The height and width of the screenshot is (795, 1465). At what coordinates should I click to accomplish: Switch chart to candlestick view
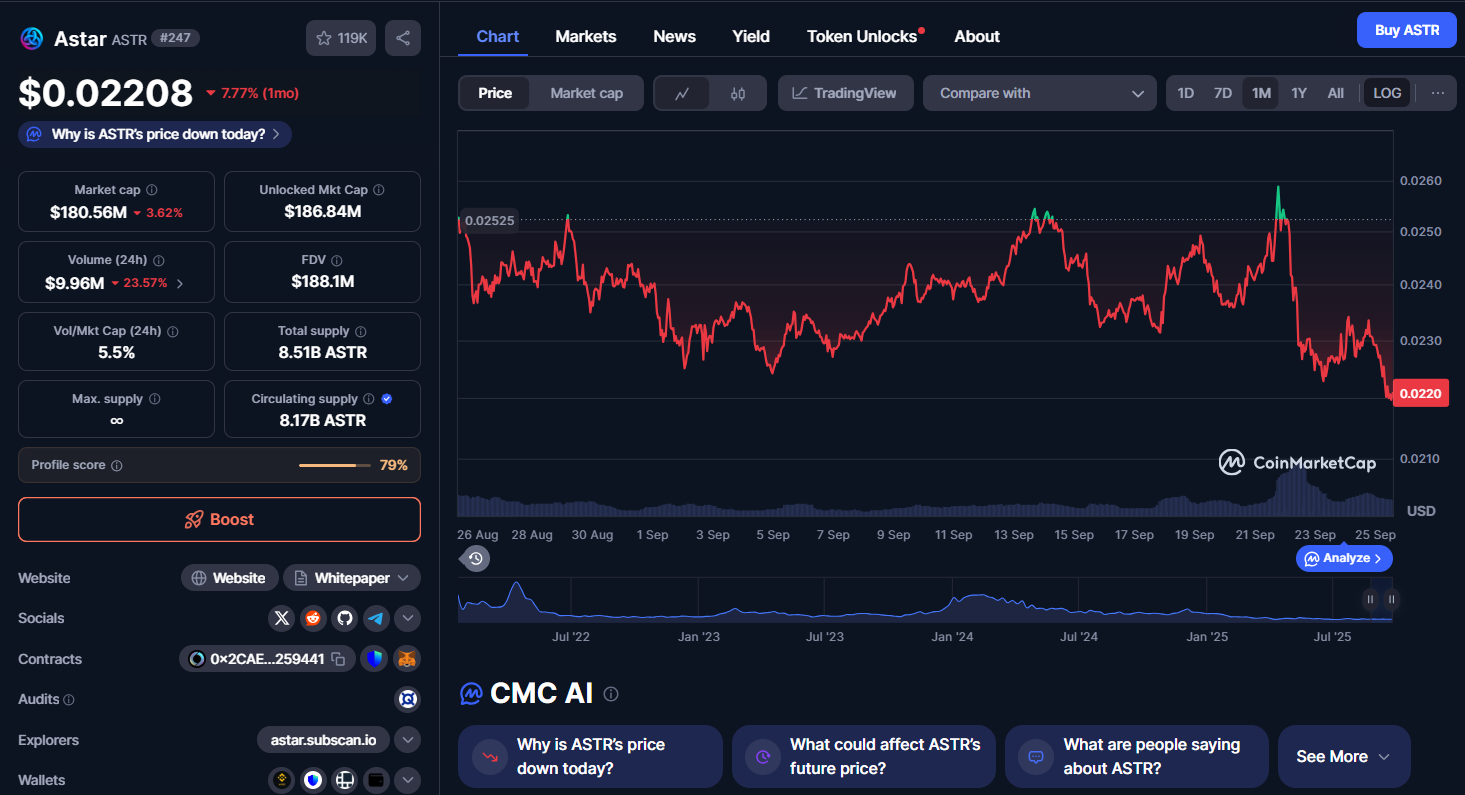[738, 93]
